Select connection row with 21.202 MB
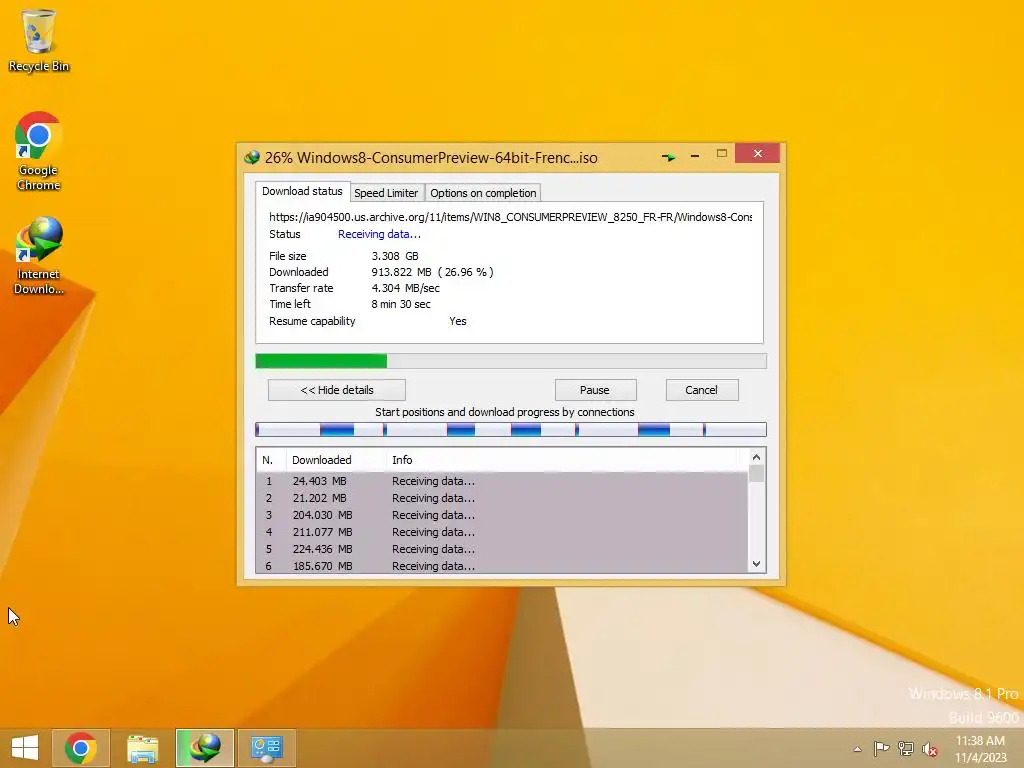 502,498
